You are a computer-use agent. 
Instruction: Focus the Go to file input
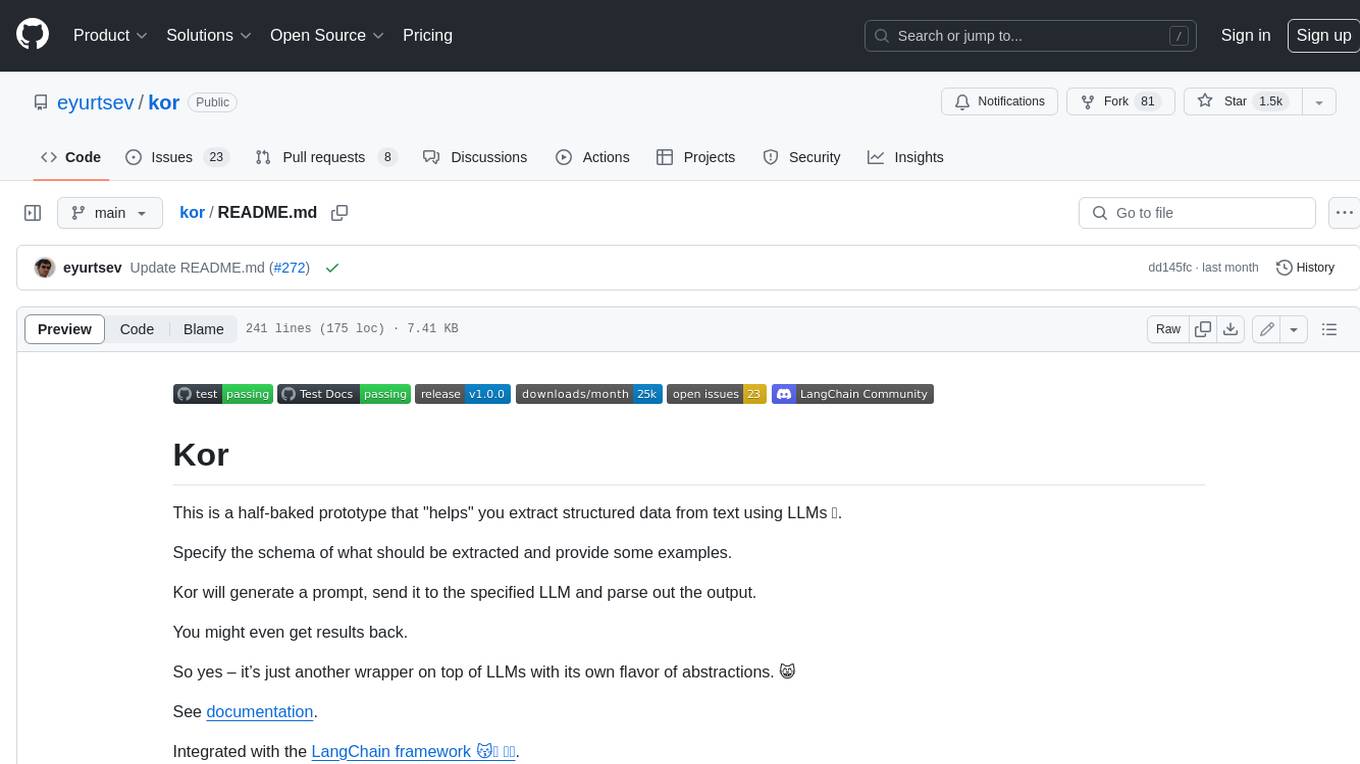click(x=1197, y=213)
